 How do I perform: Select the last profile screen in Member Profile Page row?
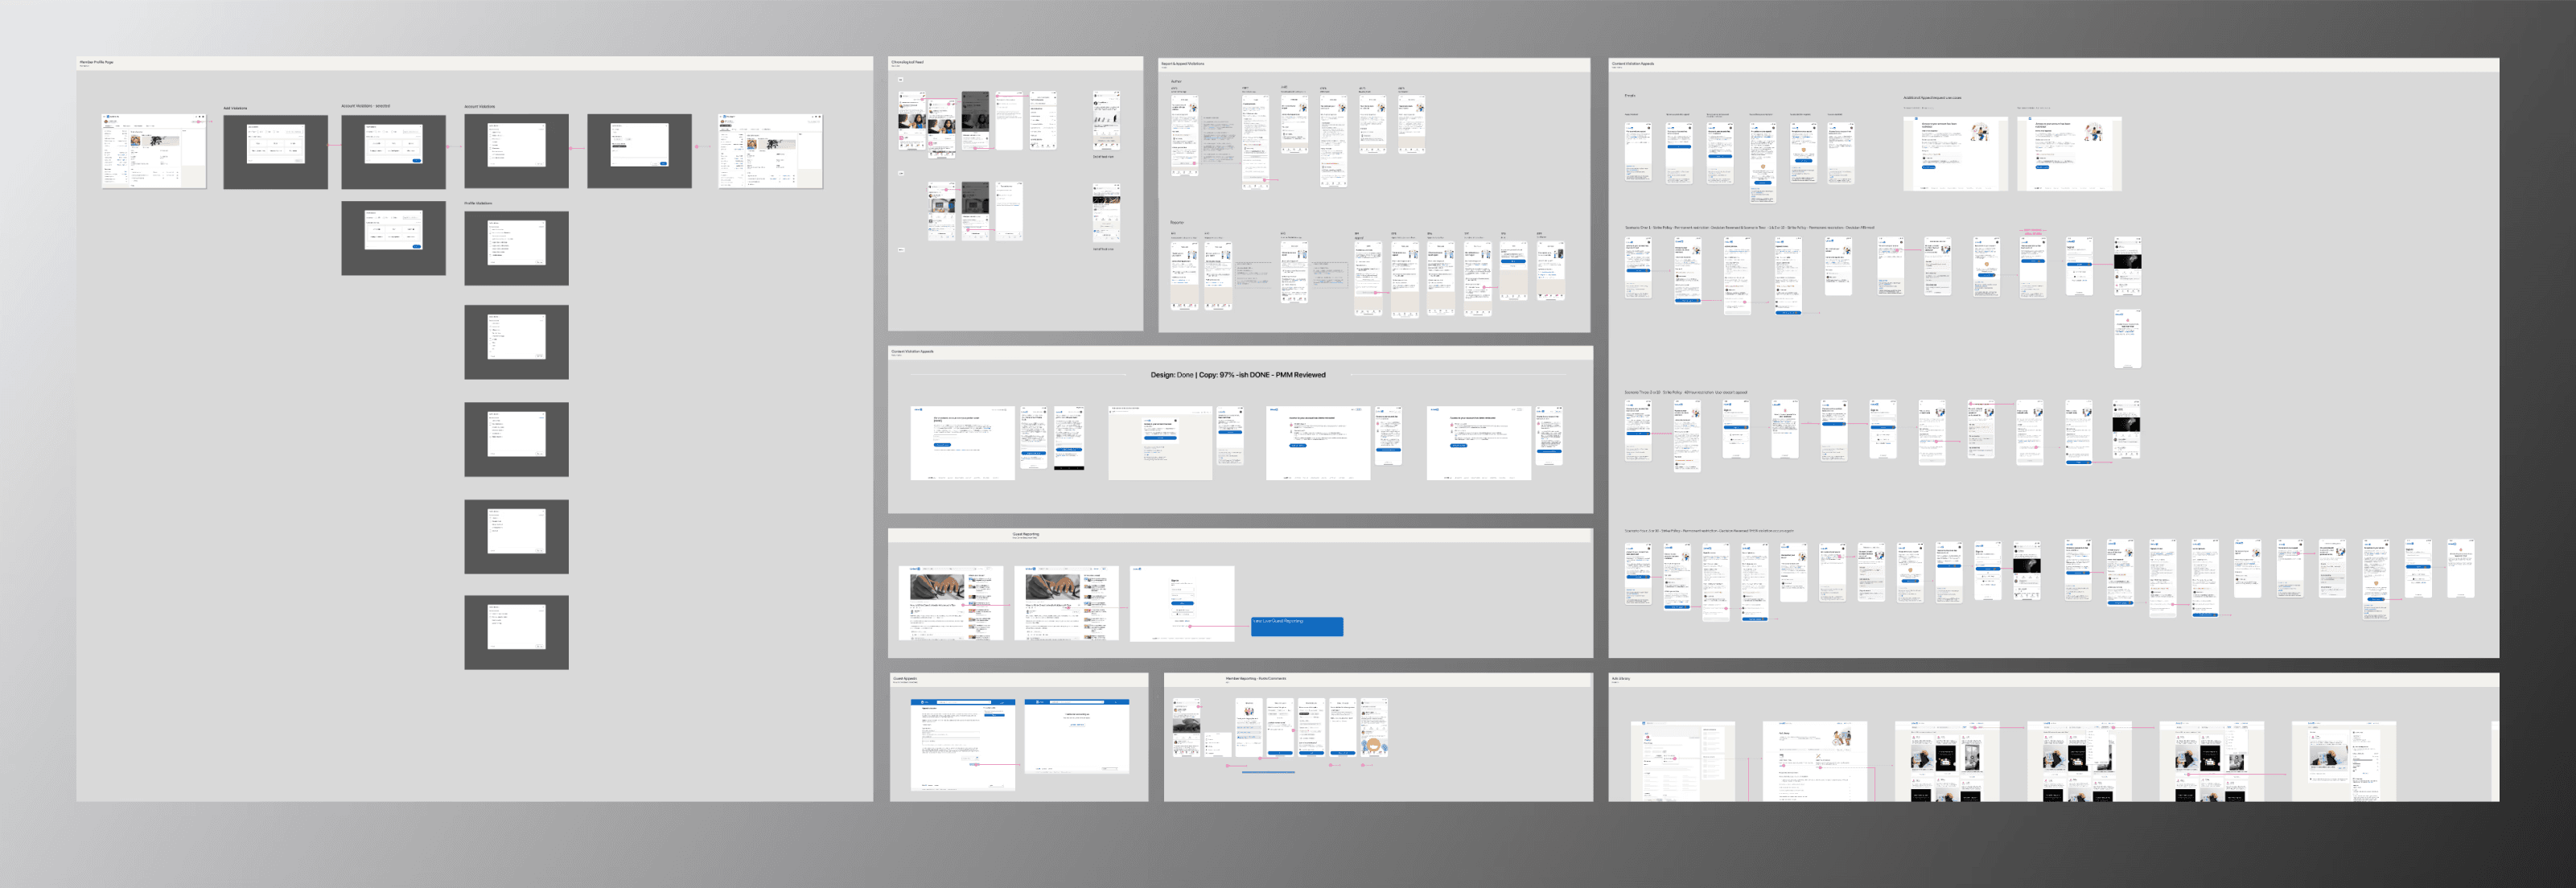click(x=770, y=150)
